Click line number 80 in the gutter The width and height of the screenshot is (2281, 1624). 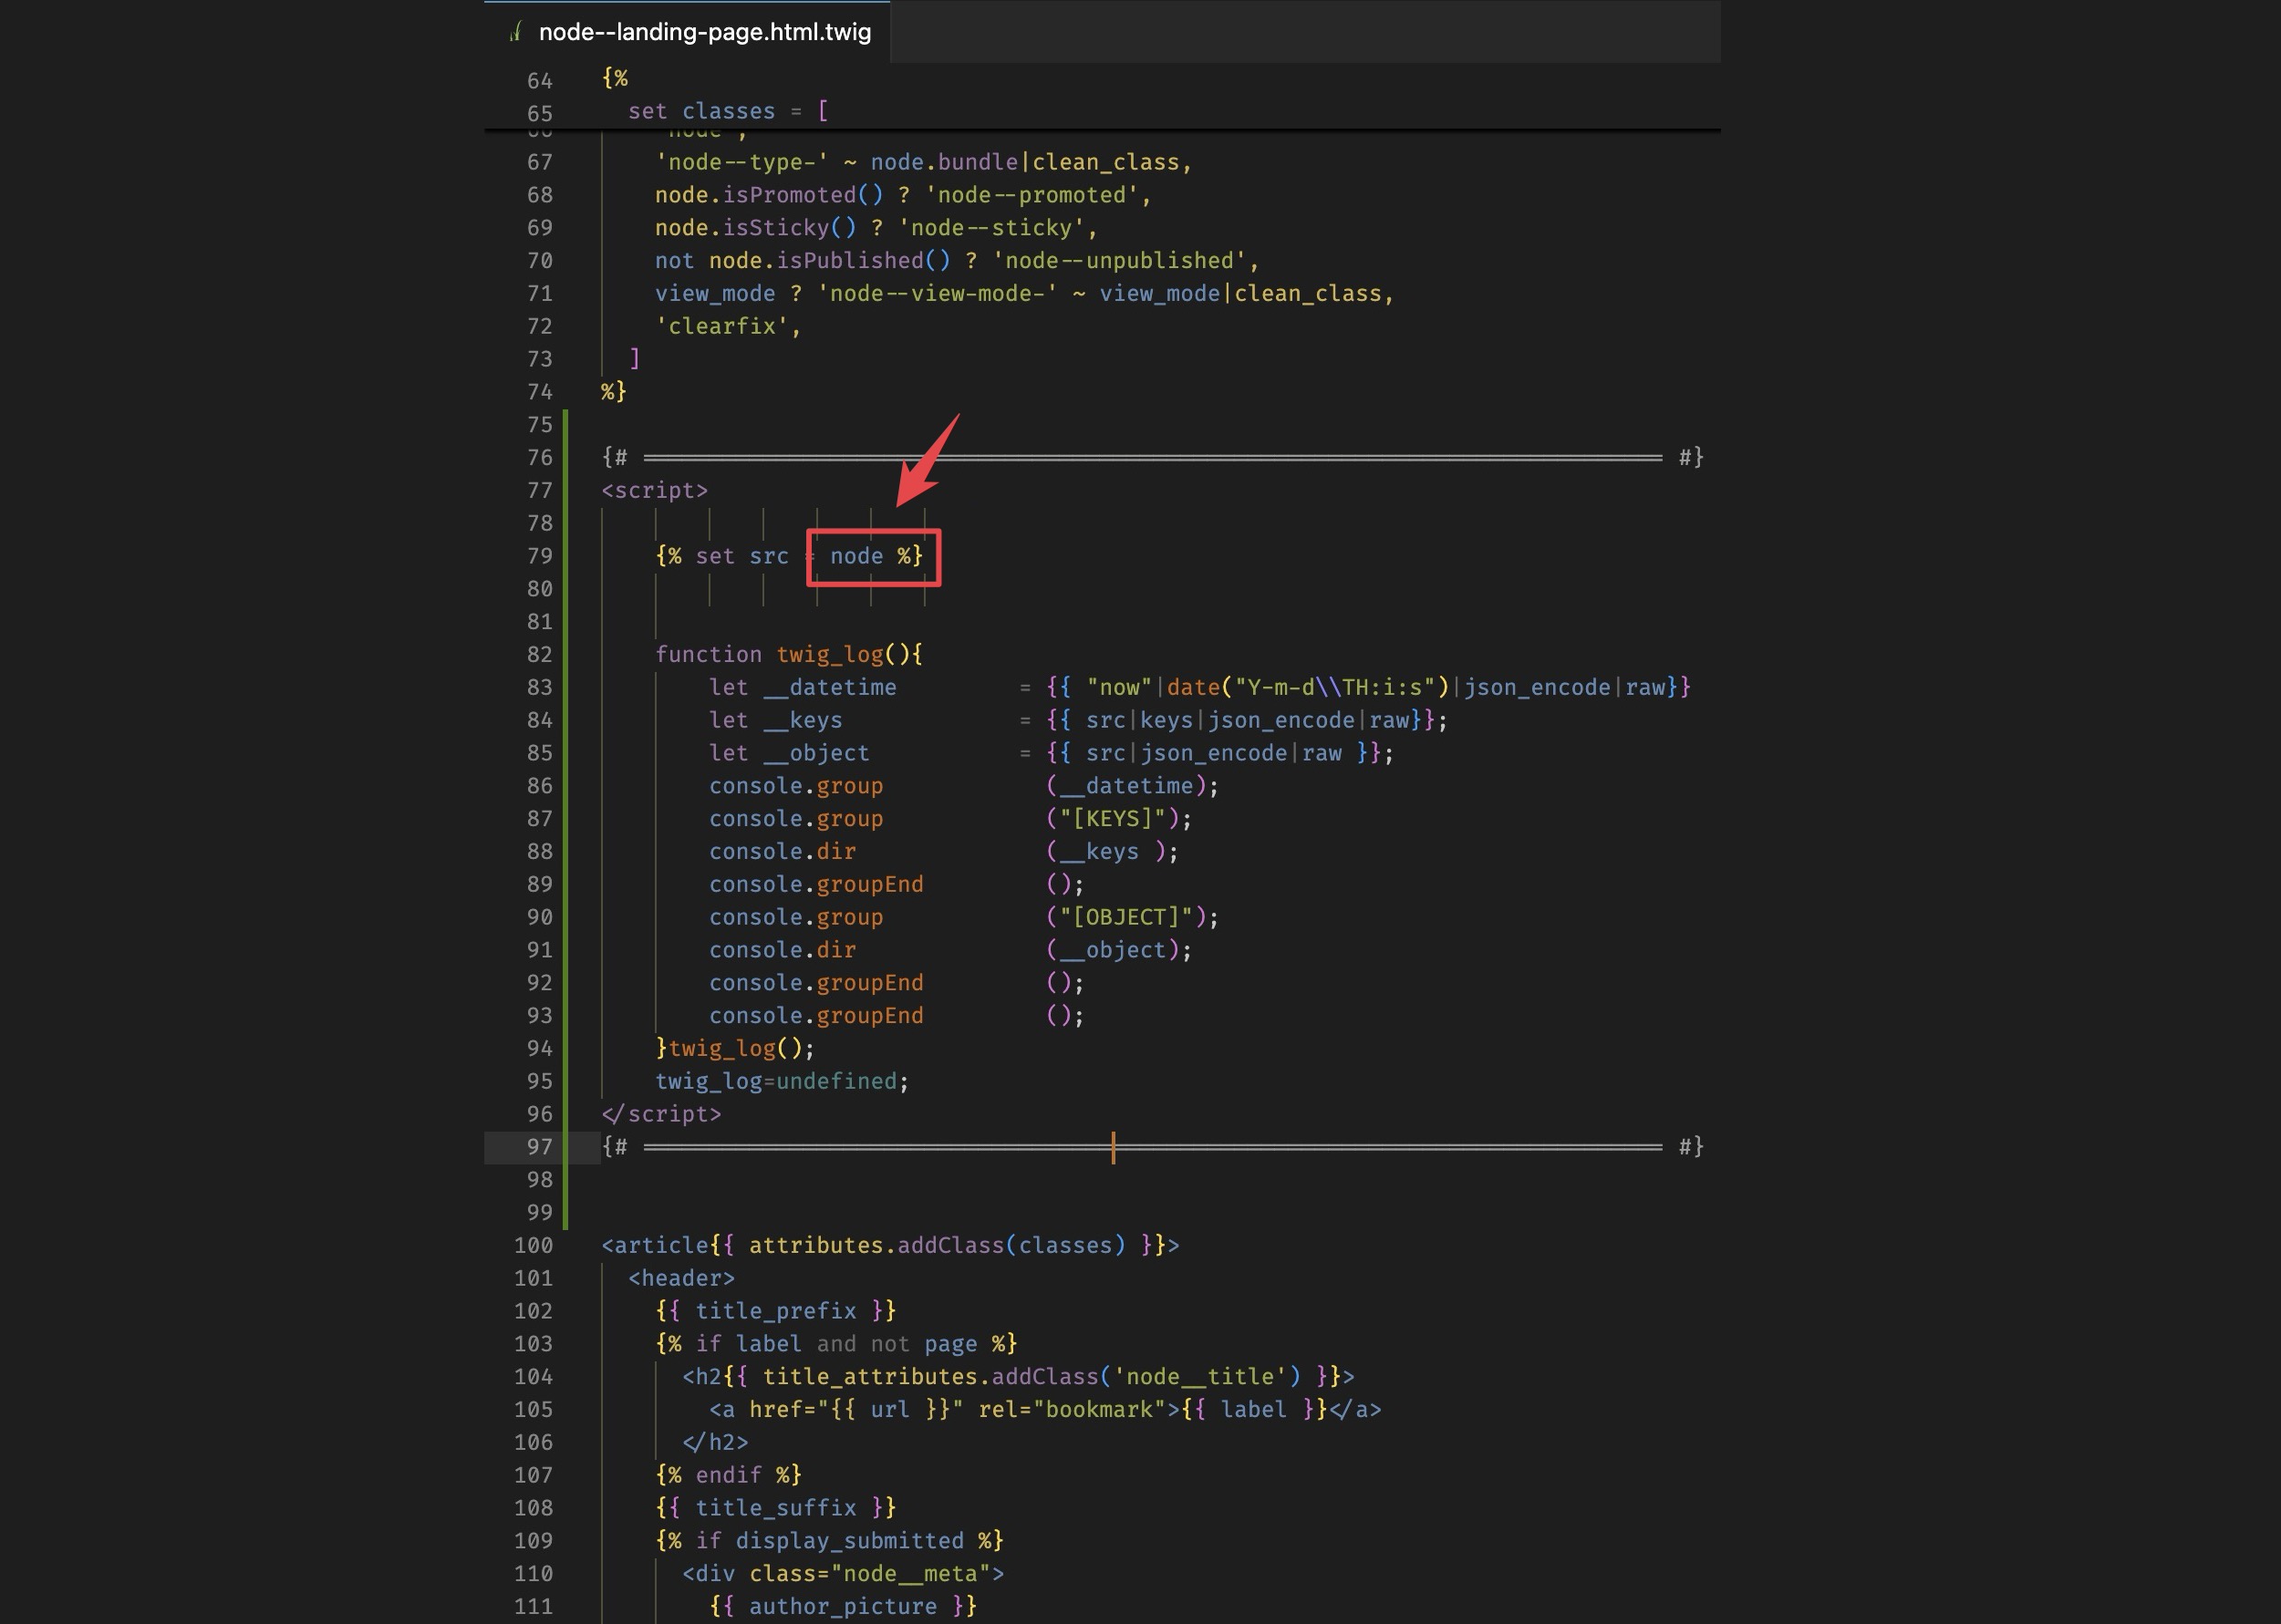pyautogui.click(x=540, y=589)
